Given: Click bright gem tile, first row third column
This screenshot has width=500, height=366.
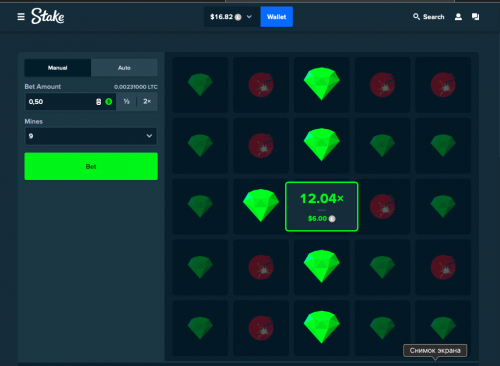Looking at the screenshot, I should [322, 85].
